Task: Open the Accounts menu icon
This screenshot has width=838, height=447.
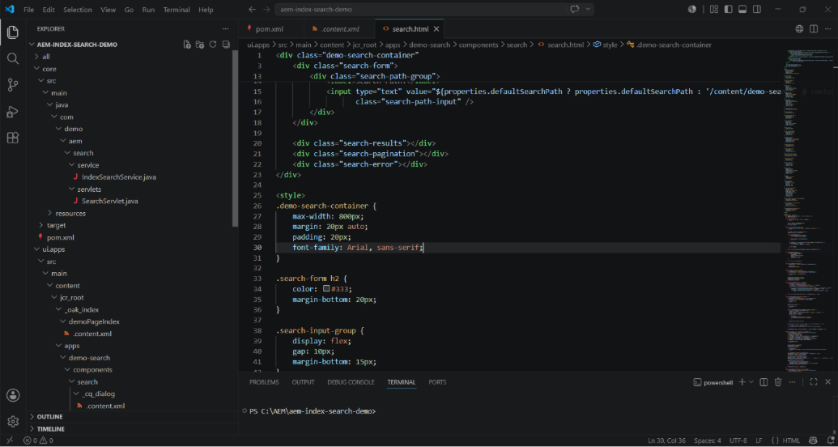Action: click(13, 395)
